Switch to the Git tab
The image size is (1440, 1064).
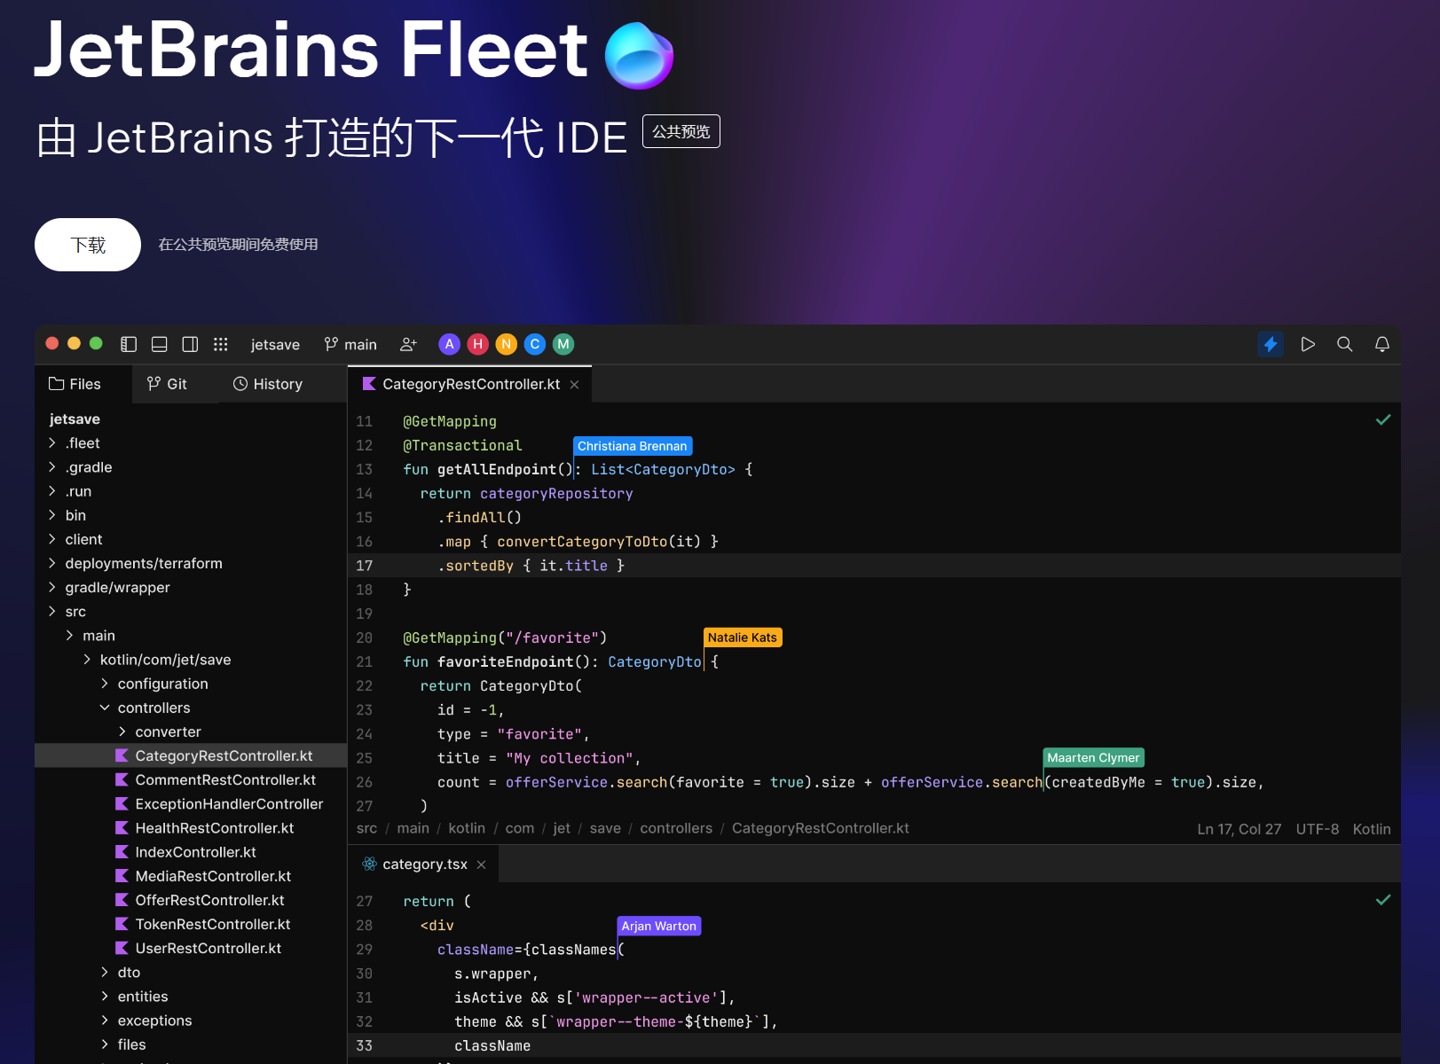[x=167, y=384]
